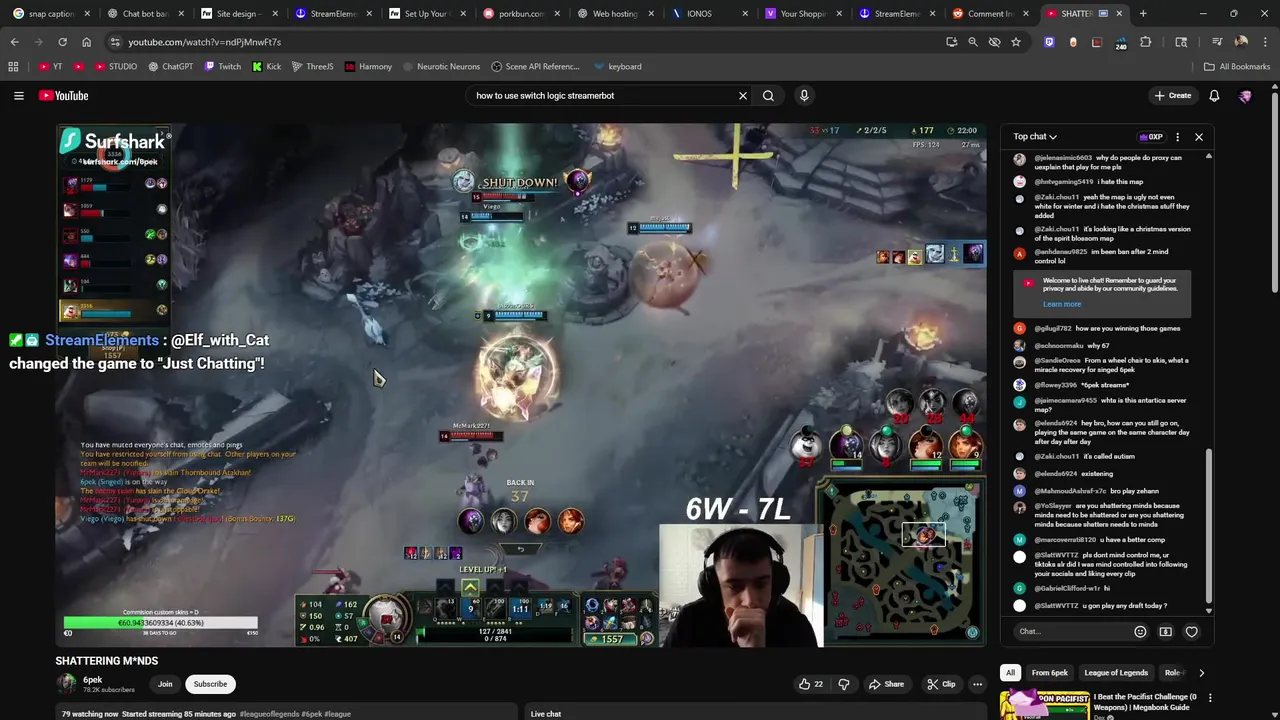This screenshot has width=1280, height=720.
Task: Open the browser zoom magnifier icon
Action: pos(973,42)
